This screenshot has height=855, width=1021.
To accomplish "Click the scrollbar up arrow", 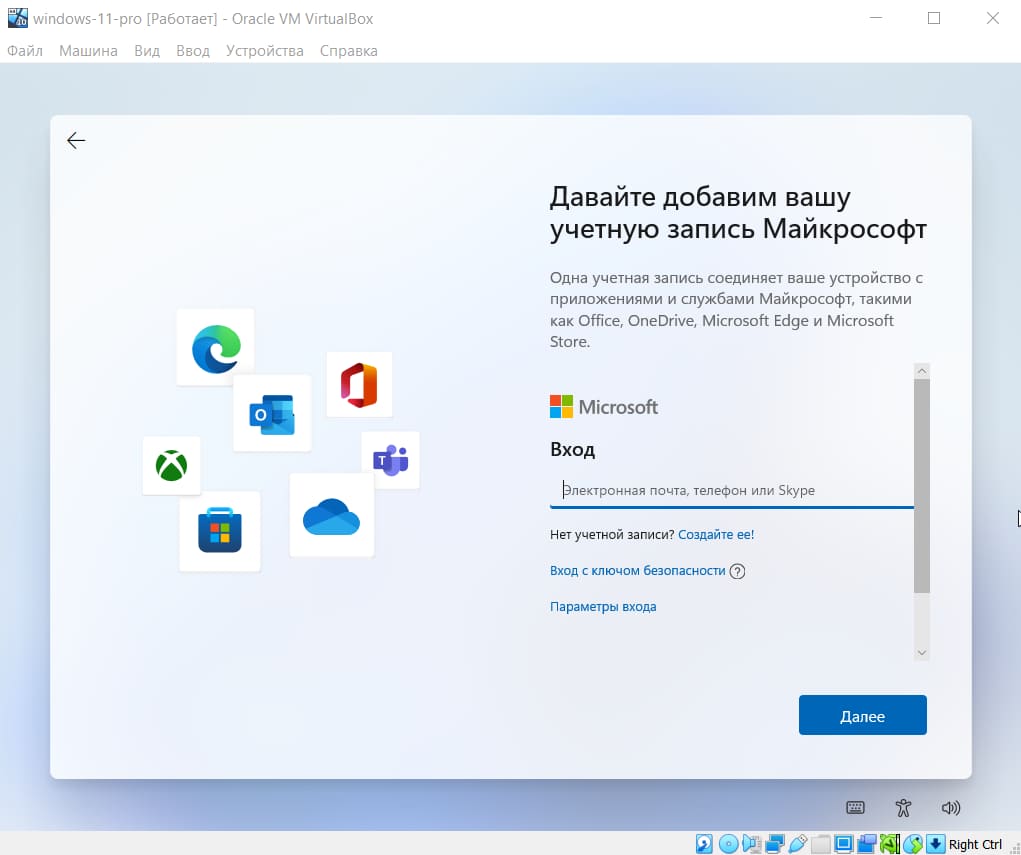I will [x=921, y=371].
